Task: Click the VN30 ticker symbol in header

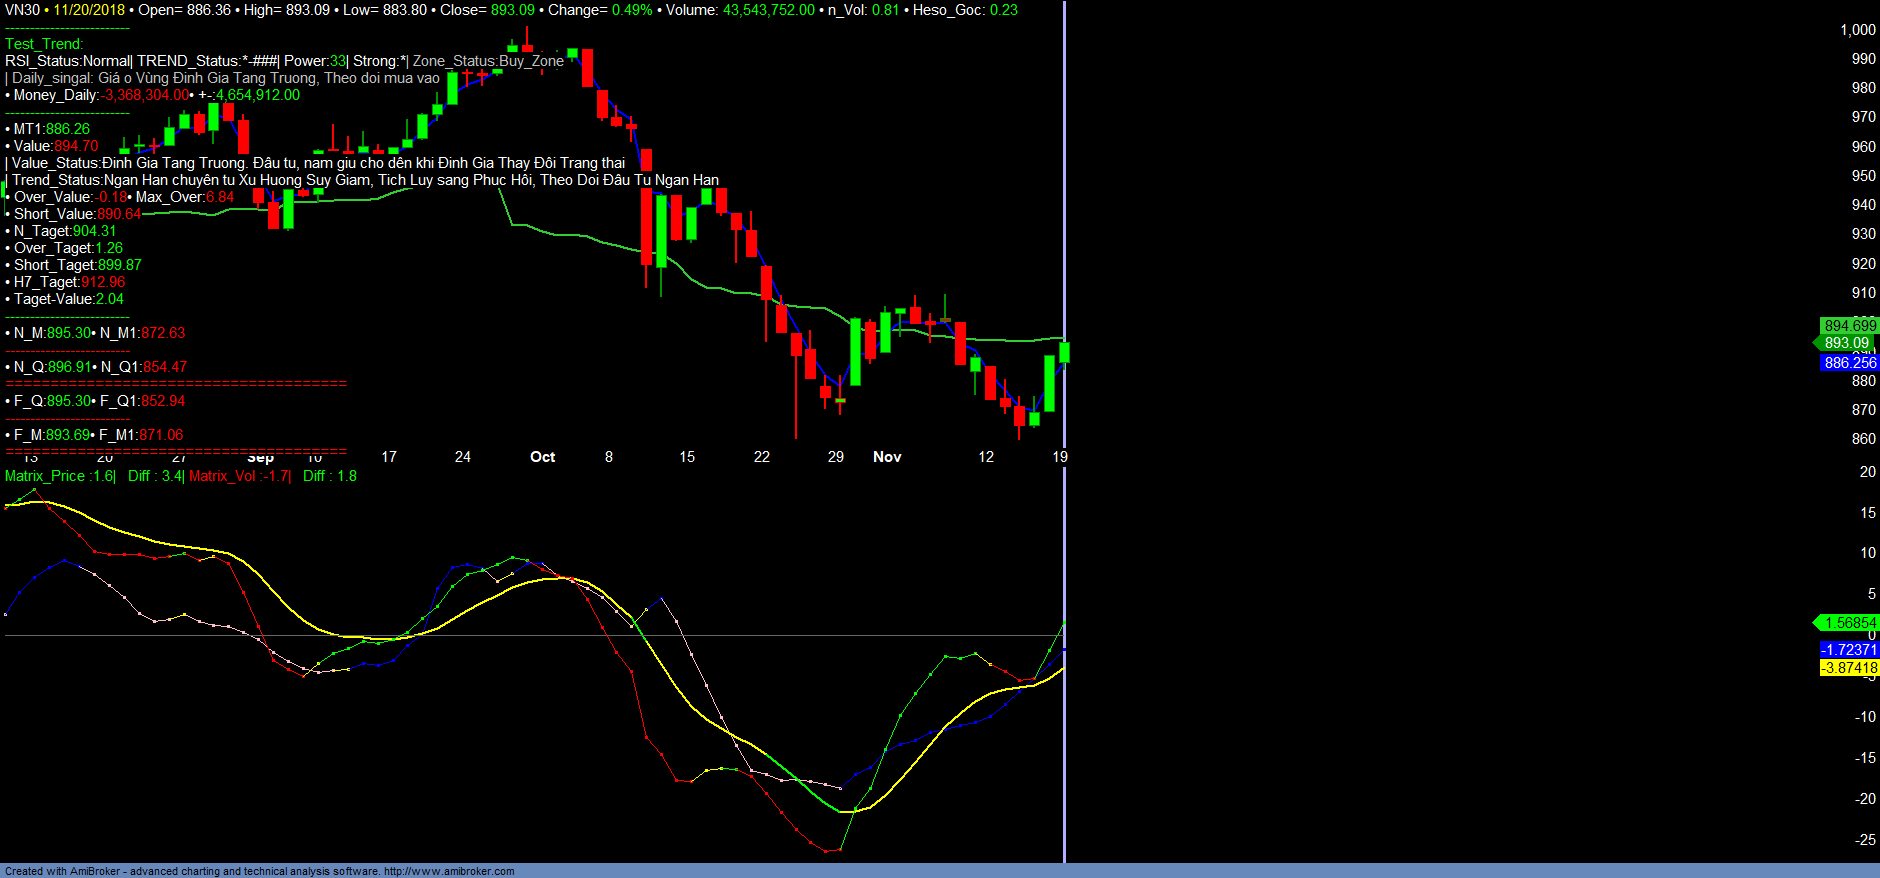Action: point(22,10)
